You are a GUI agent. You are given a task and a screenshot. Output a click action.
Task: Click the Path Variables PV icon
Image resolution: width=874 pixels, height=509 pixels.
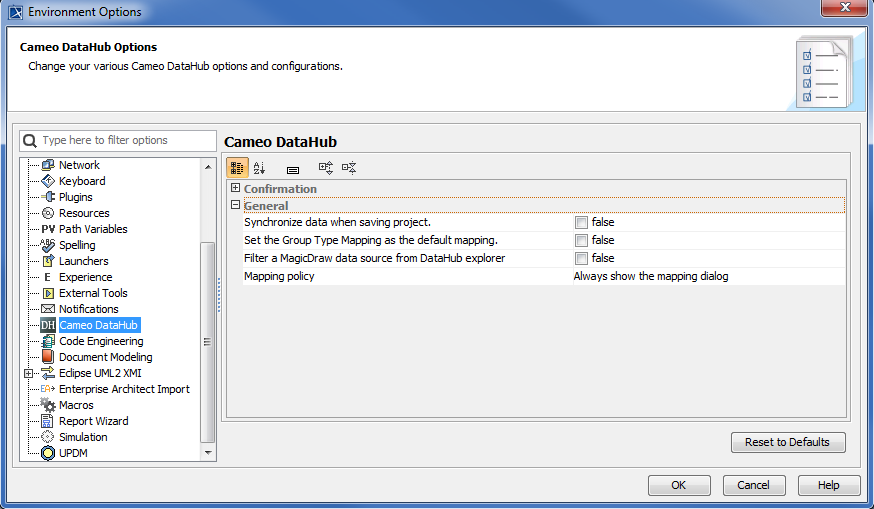click(x=48, y=229)
